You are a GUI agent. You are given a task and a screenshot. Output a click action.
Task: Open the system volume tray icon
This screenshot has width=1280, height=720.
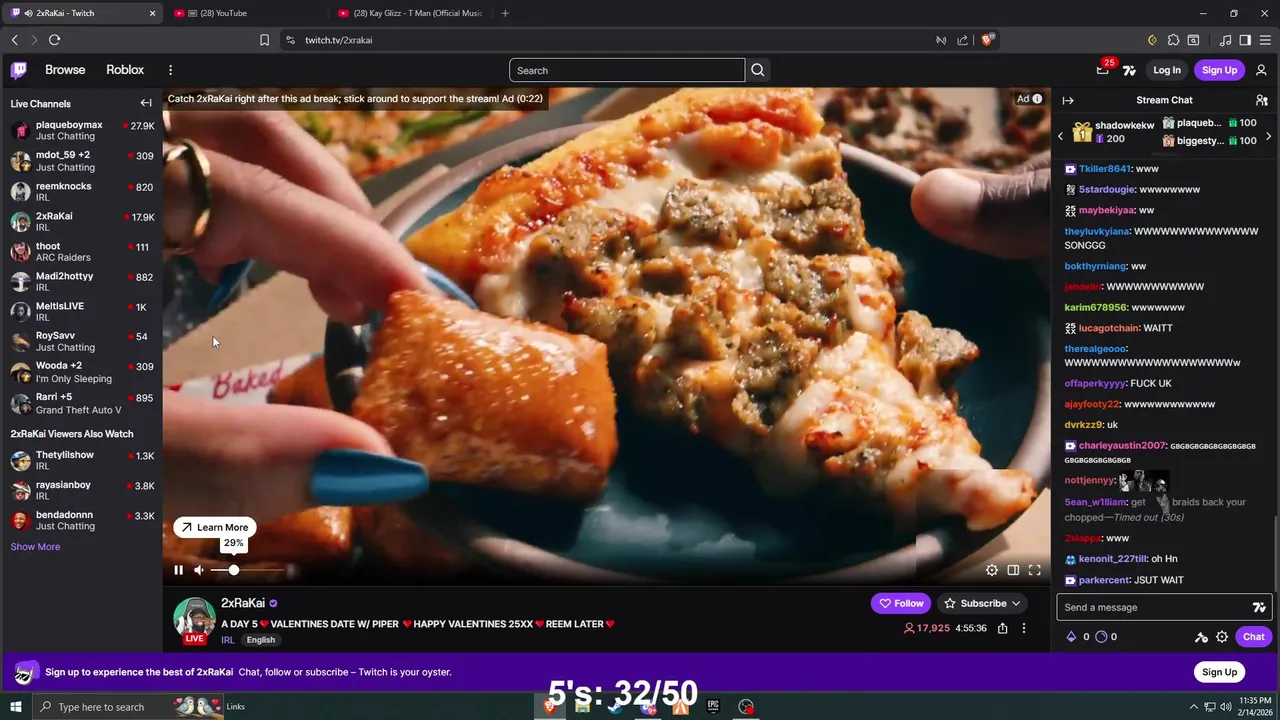[1226, 707]
